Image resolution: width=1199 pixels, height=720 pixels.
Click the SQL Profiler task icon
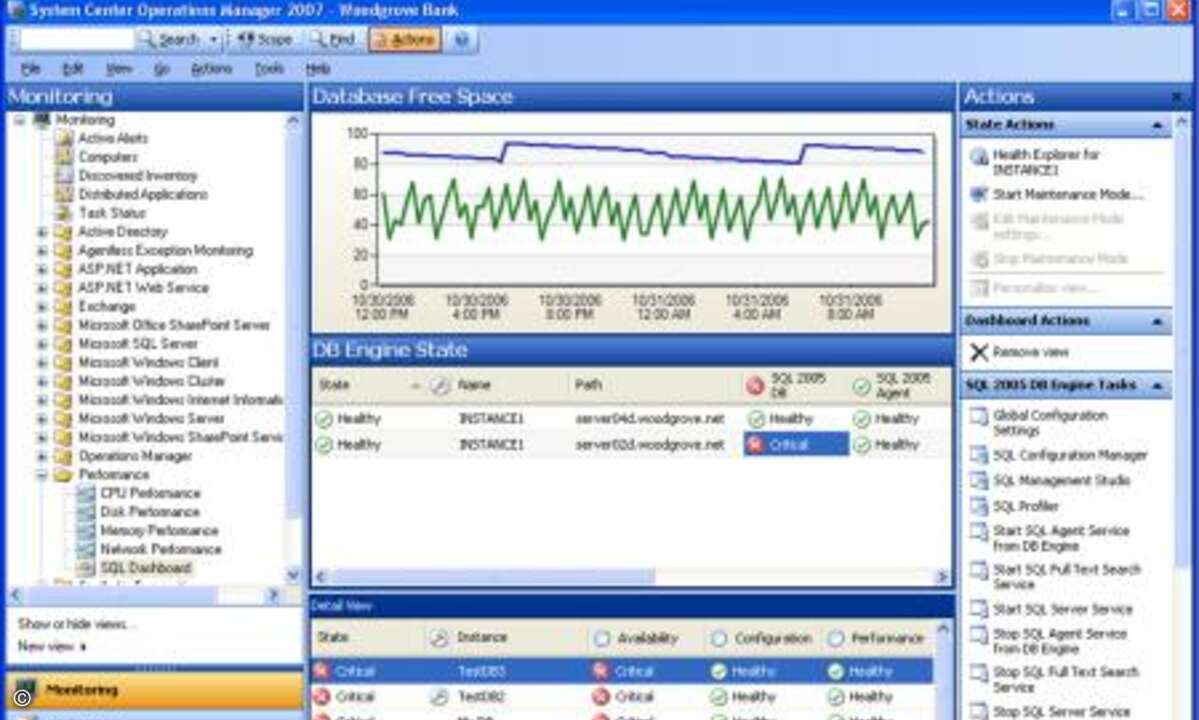[x=979, y=506]
